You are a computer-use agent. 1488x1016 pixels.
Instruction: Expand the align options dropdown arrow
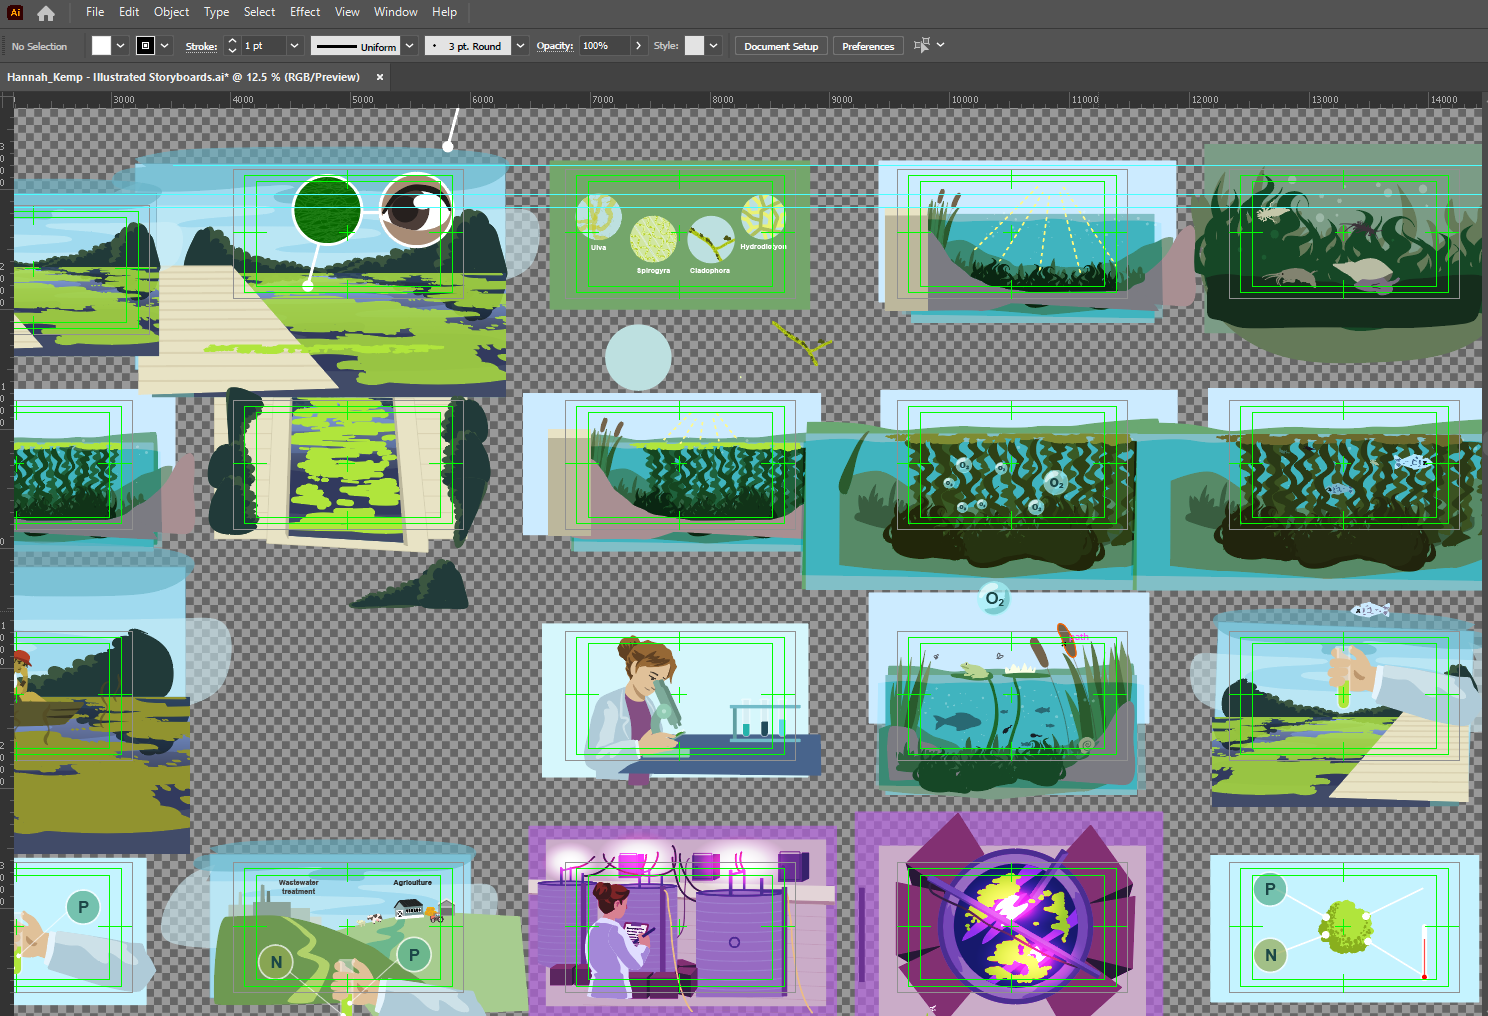(940, 45)
